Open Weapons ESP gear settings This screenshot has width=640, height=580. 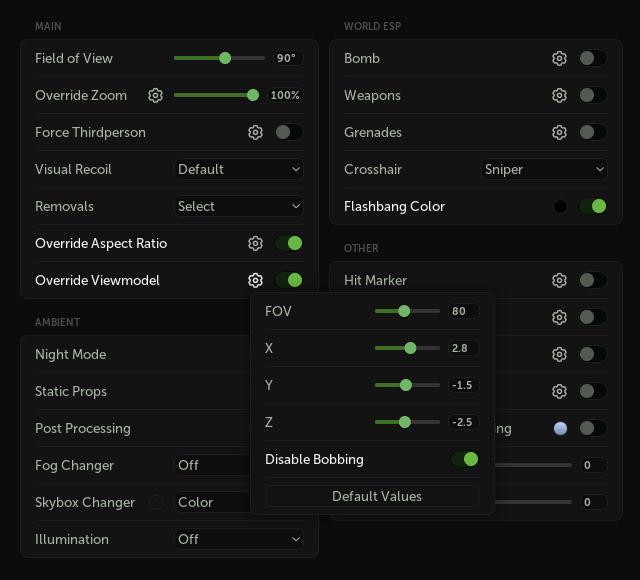click(559, 96)
